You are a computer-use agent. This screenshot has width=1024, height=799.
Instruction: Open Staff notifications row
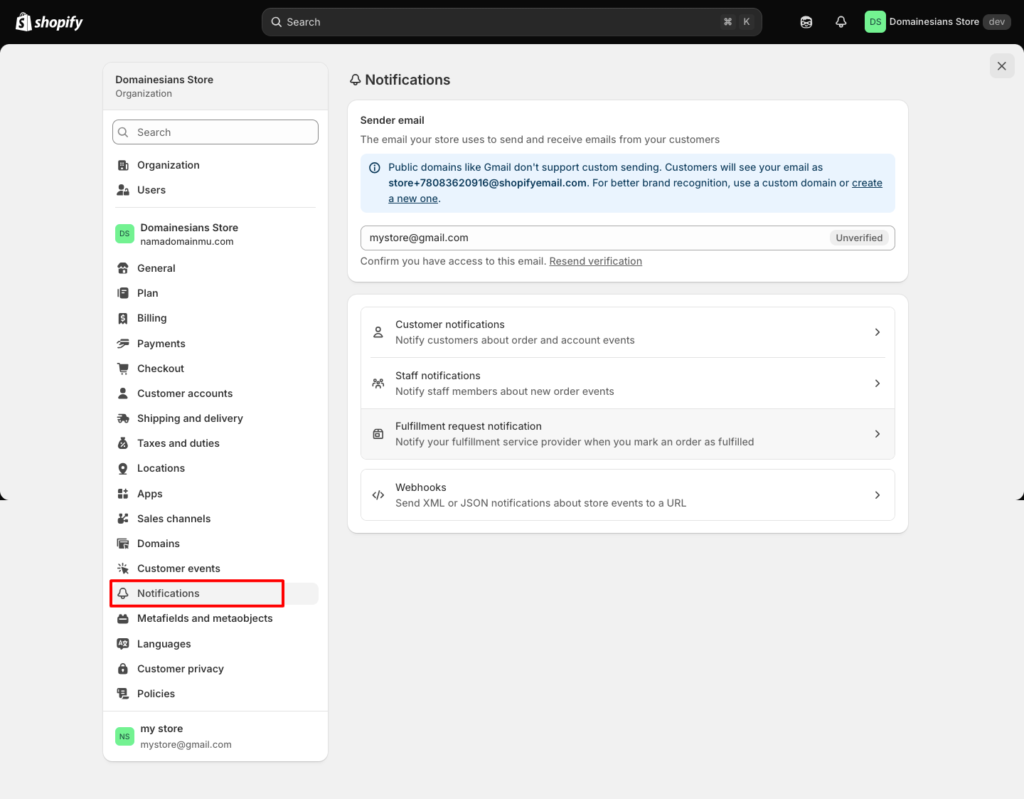(x=628, y=383)
